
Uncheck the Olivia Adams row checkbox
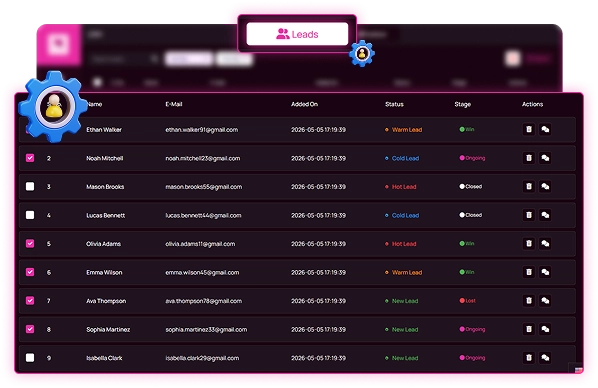pos(30,243)
